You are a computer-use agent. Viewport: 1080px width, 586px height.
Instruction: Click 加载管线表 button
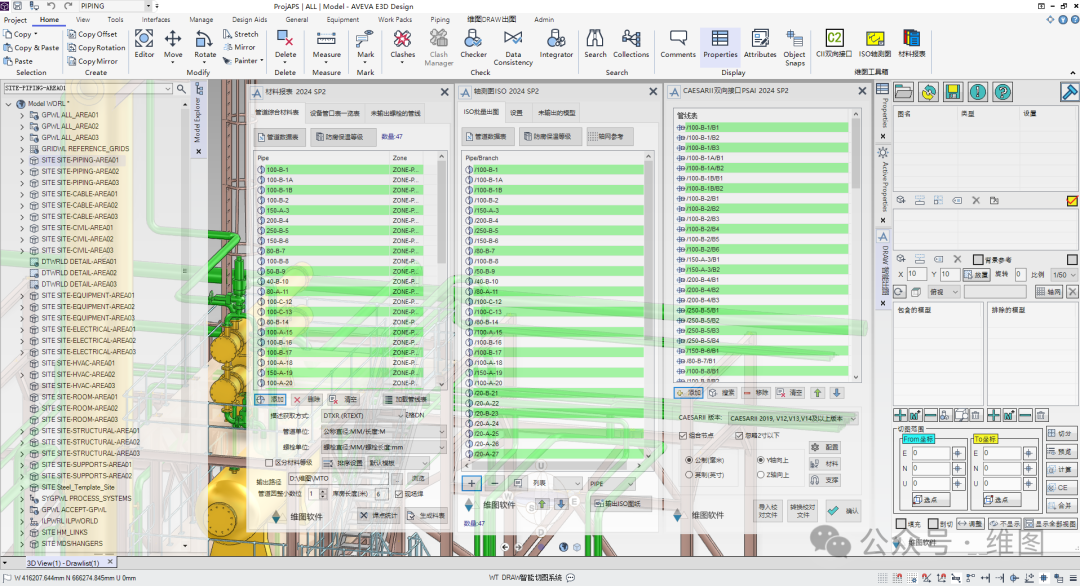point(406,399)
